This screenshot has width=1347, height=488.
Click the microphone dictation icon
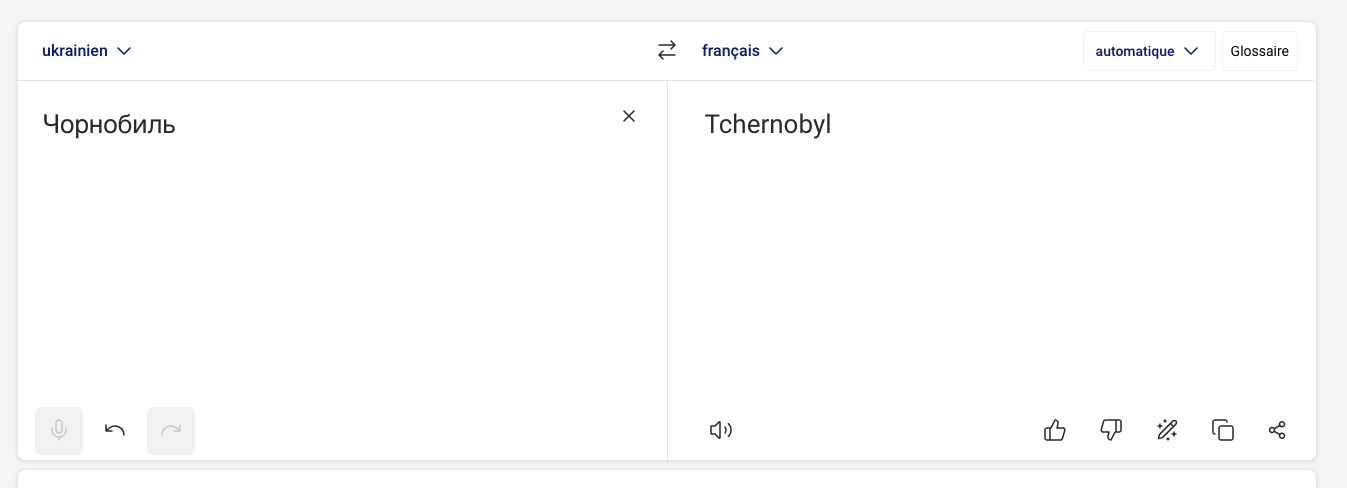[59, 431]
